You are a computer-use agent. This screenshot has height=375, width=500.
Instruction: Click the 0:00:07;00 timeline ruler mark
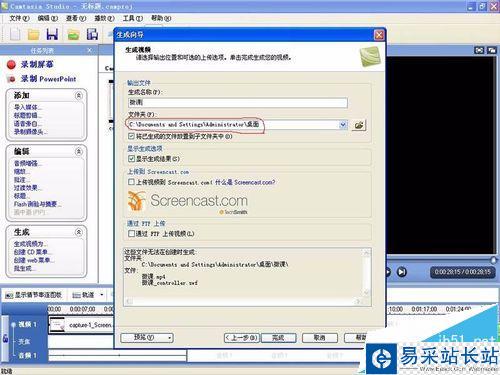coord(82,309)
